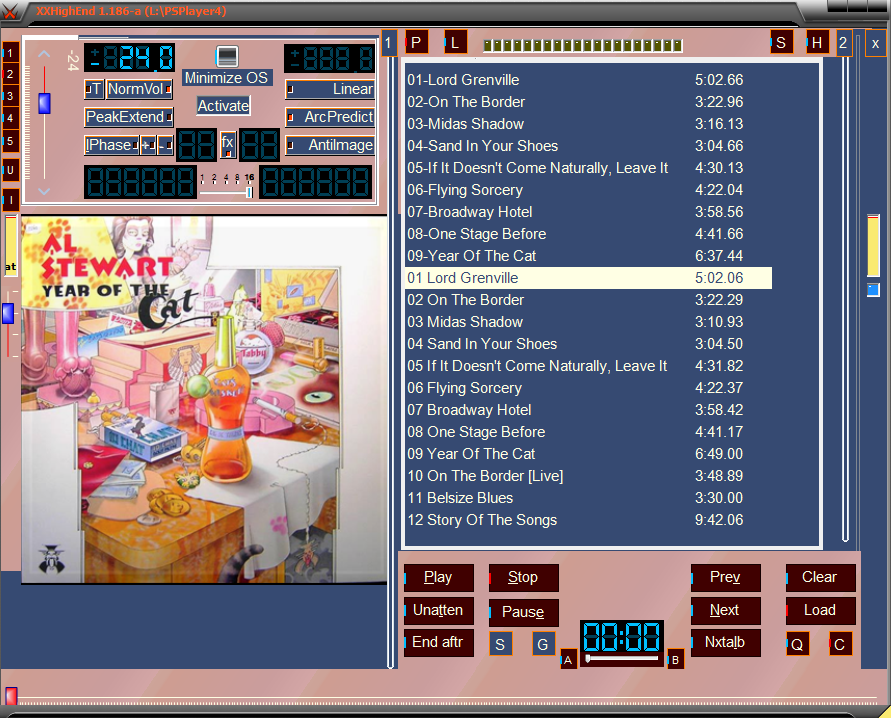The image size is (891, 718).
Task: Lower volume with the down arrow
Action: 44,191
